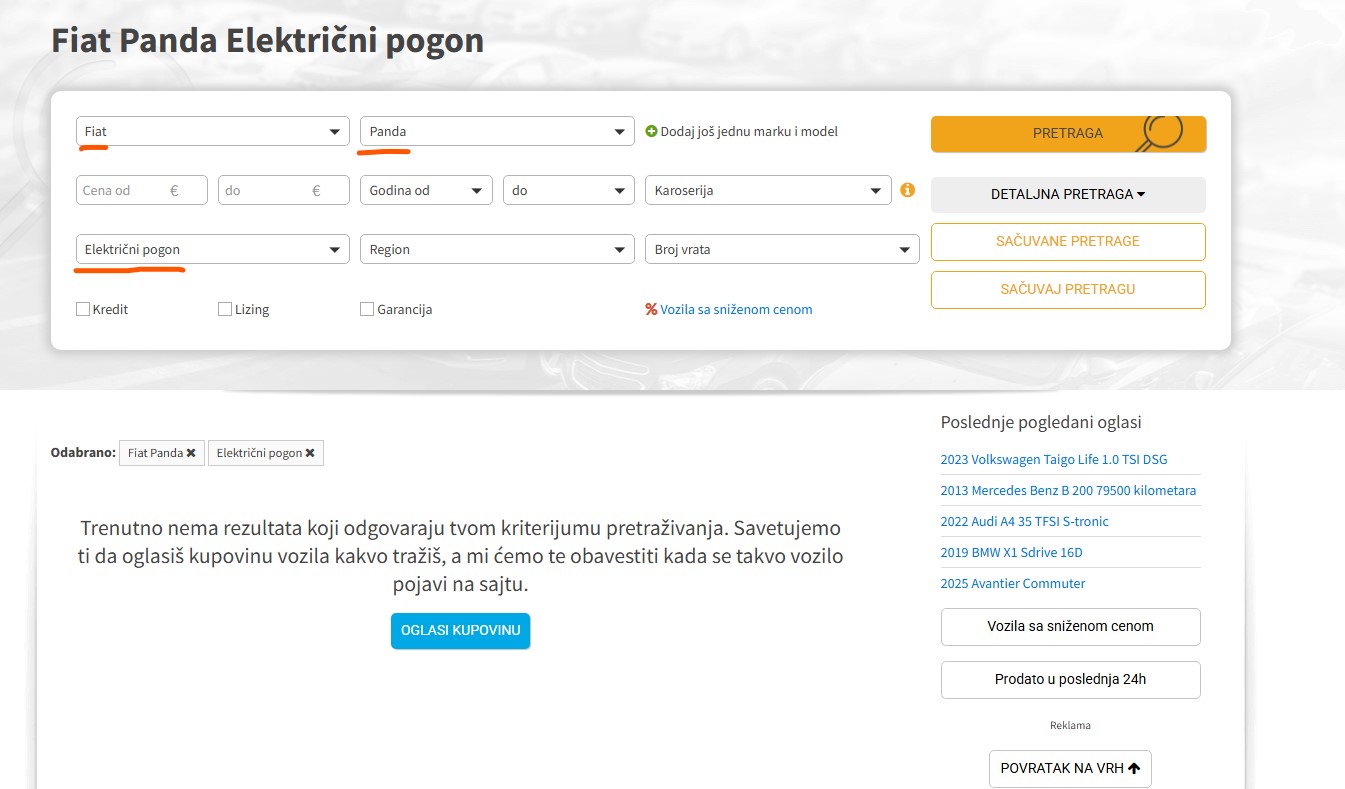Click the Fiat Panda Električni pogon heading

pos(267,41)
